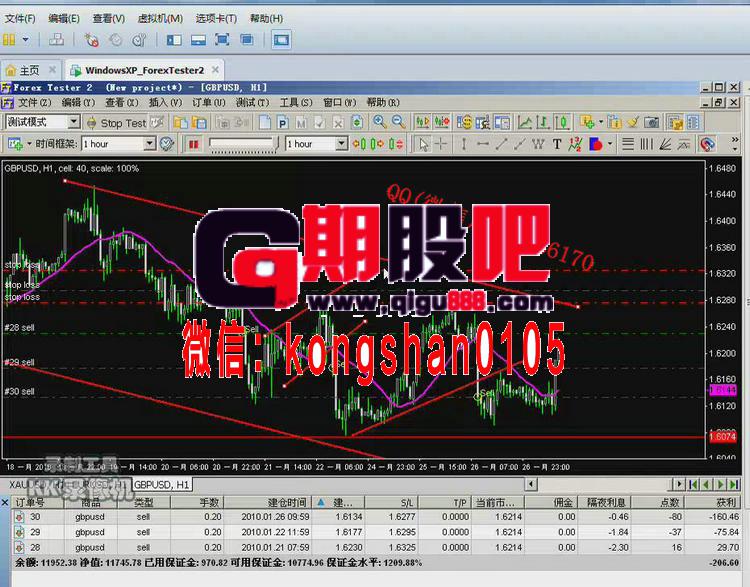This screenshot has width=750, height=587.
Task: Close the orders panel with X
Action: click(5, 502)
